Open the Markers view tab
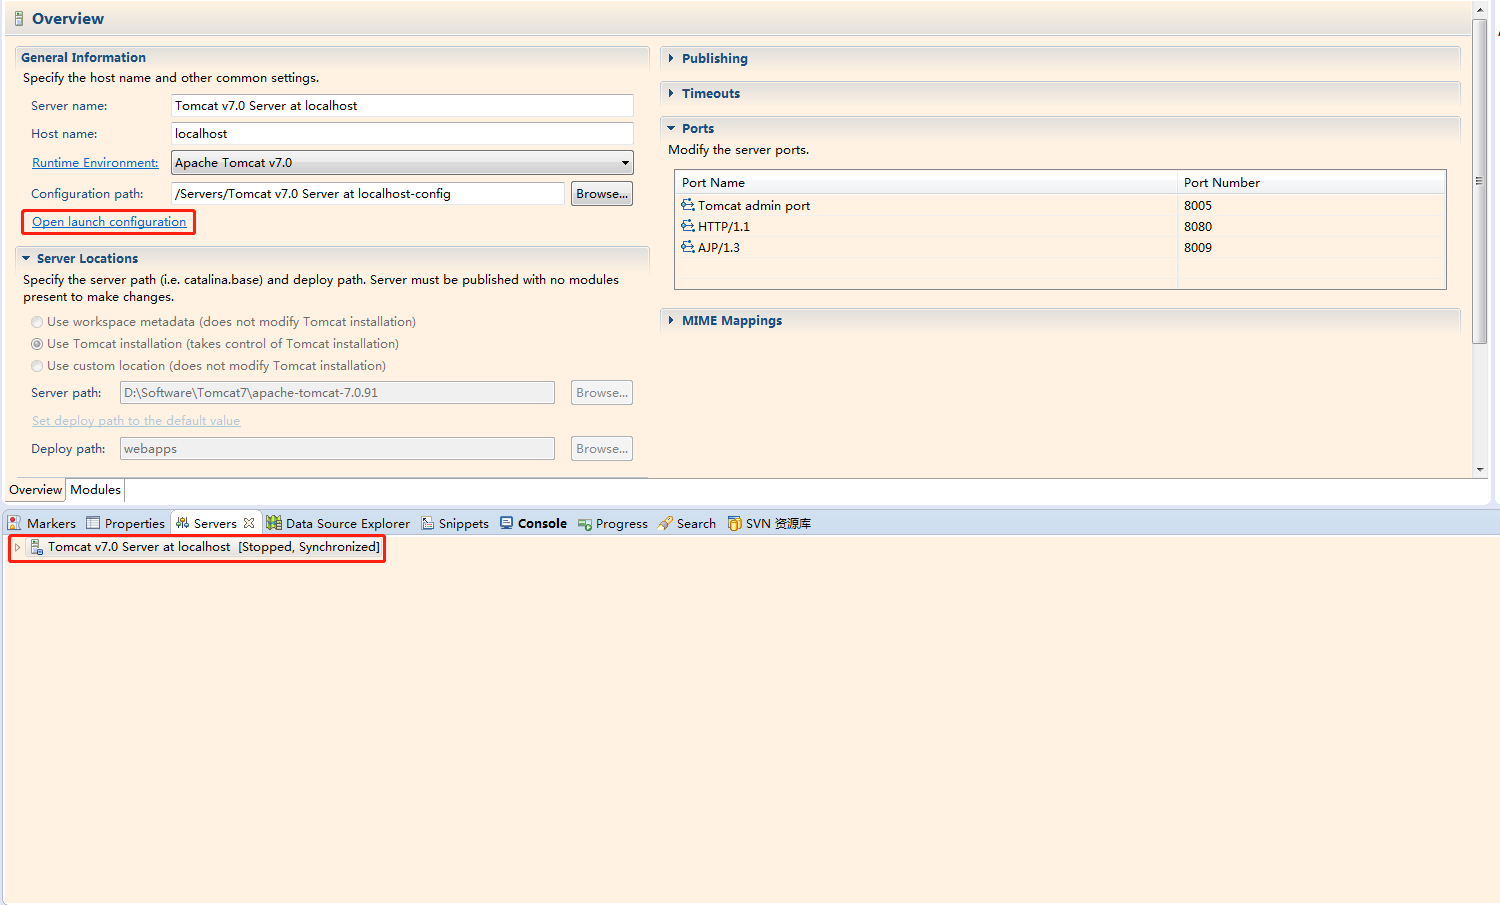 (x=41, y=523)
